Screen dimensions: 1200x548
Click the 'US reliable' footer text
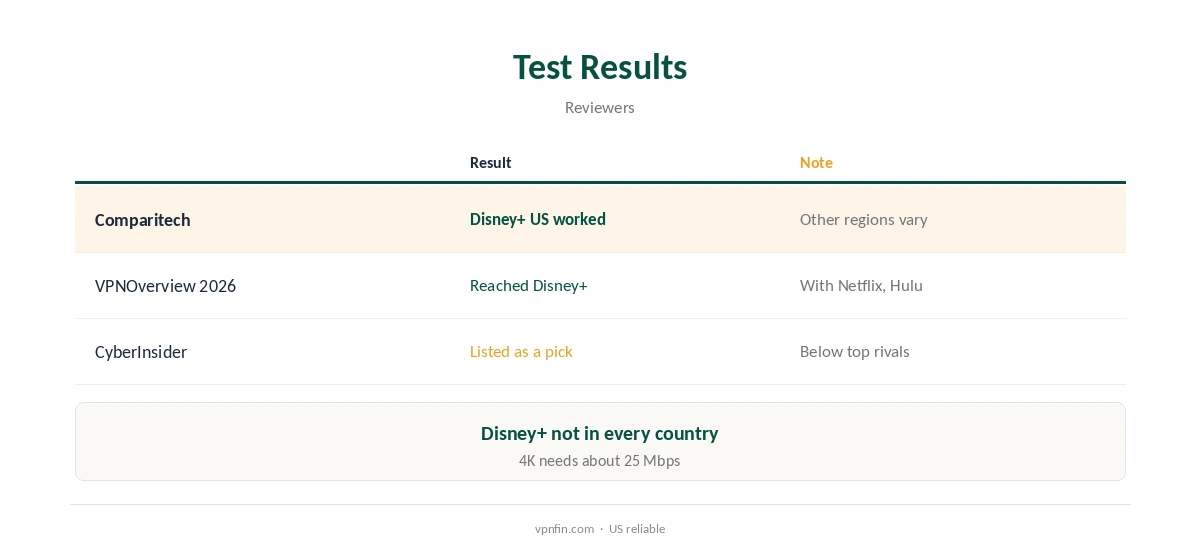(x=637, y=529)
